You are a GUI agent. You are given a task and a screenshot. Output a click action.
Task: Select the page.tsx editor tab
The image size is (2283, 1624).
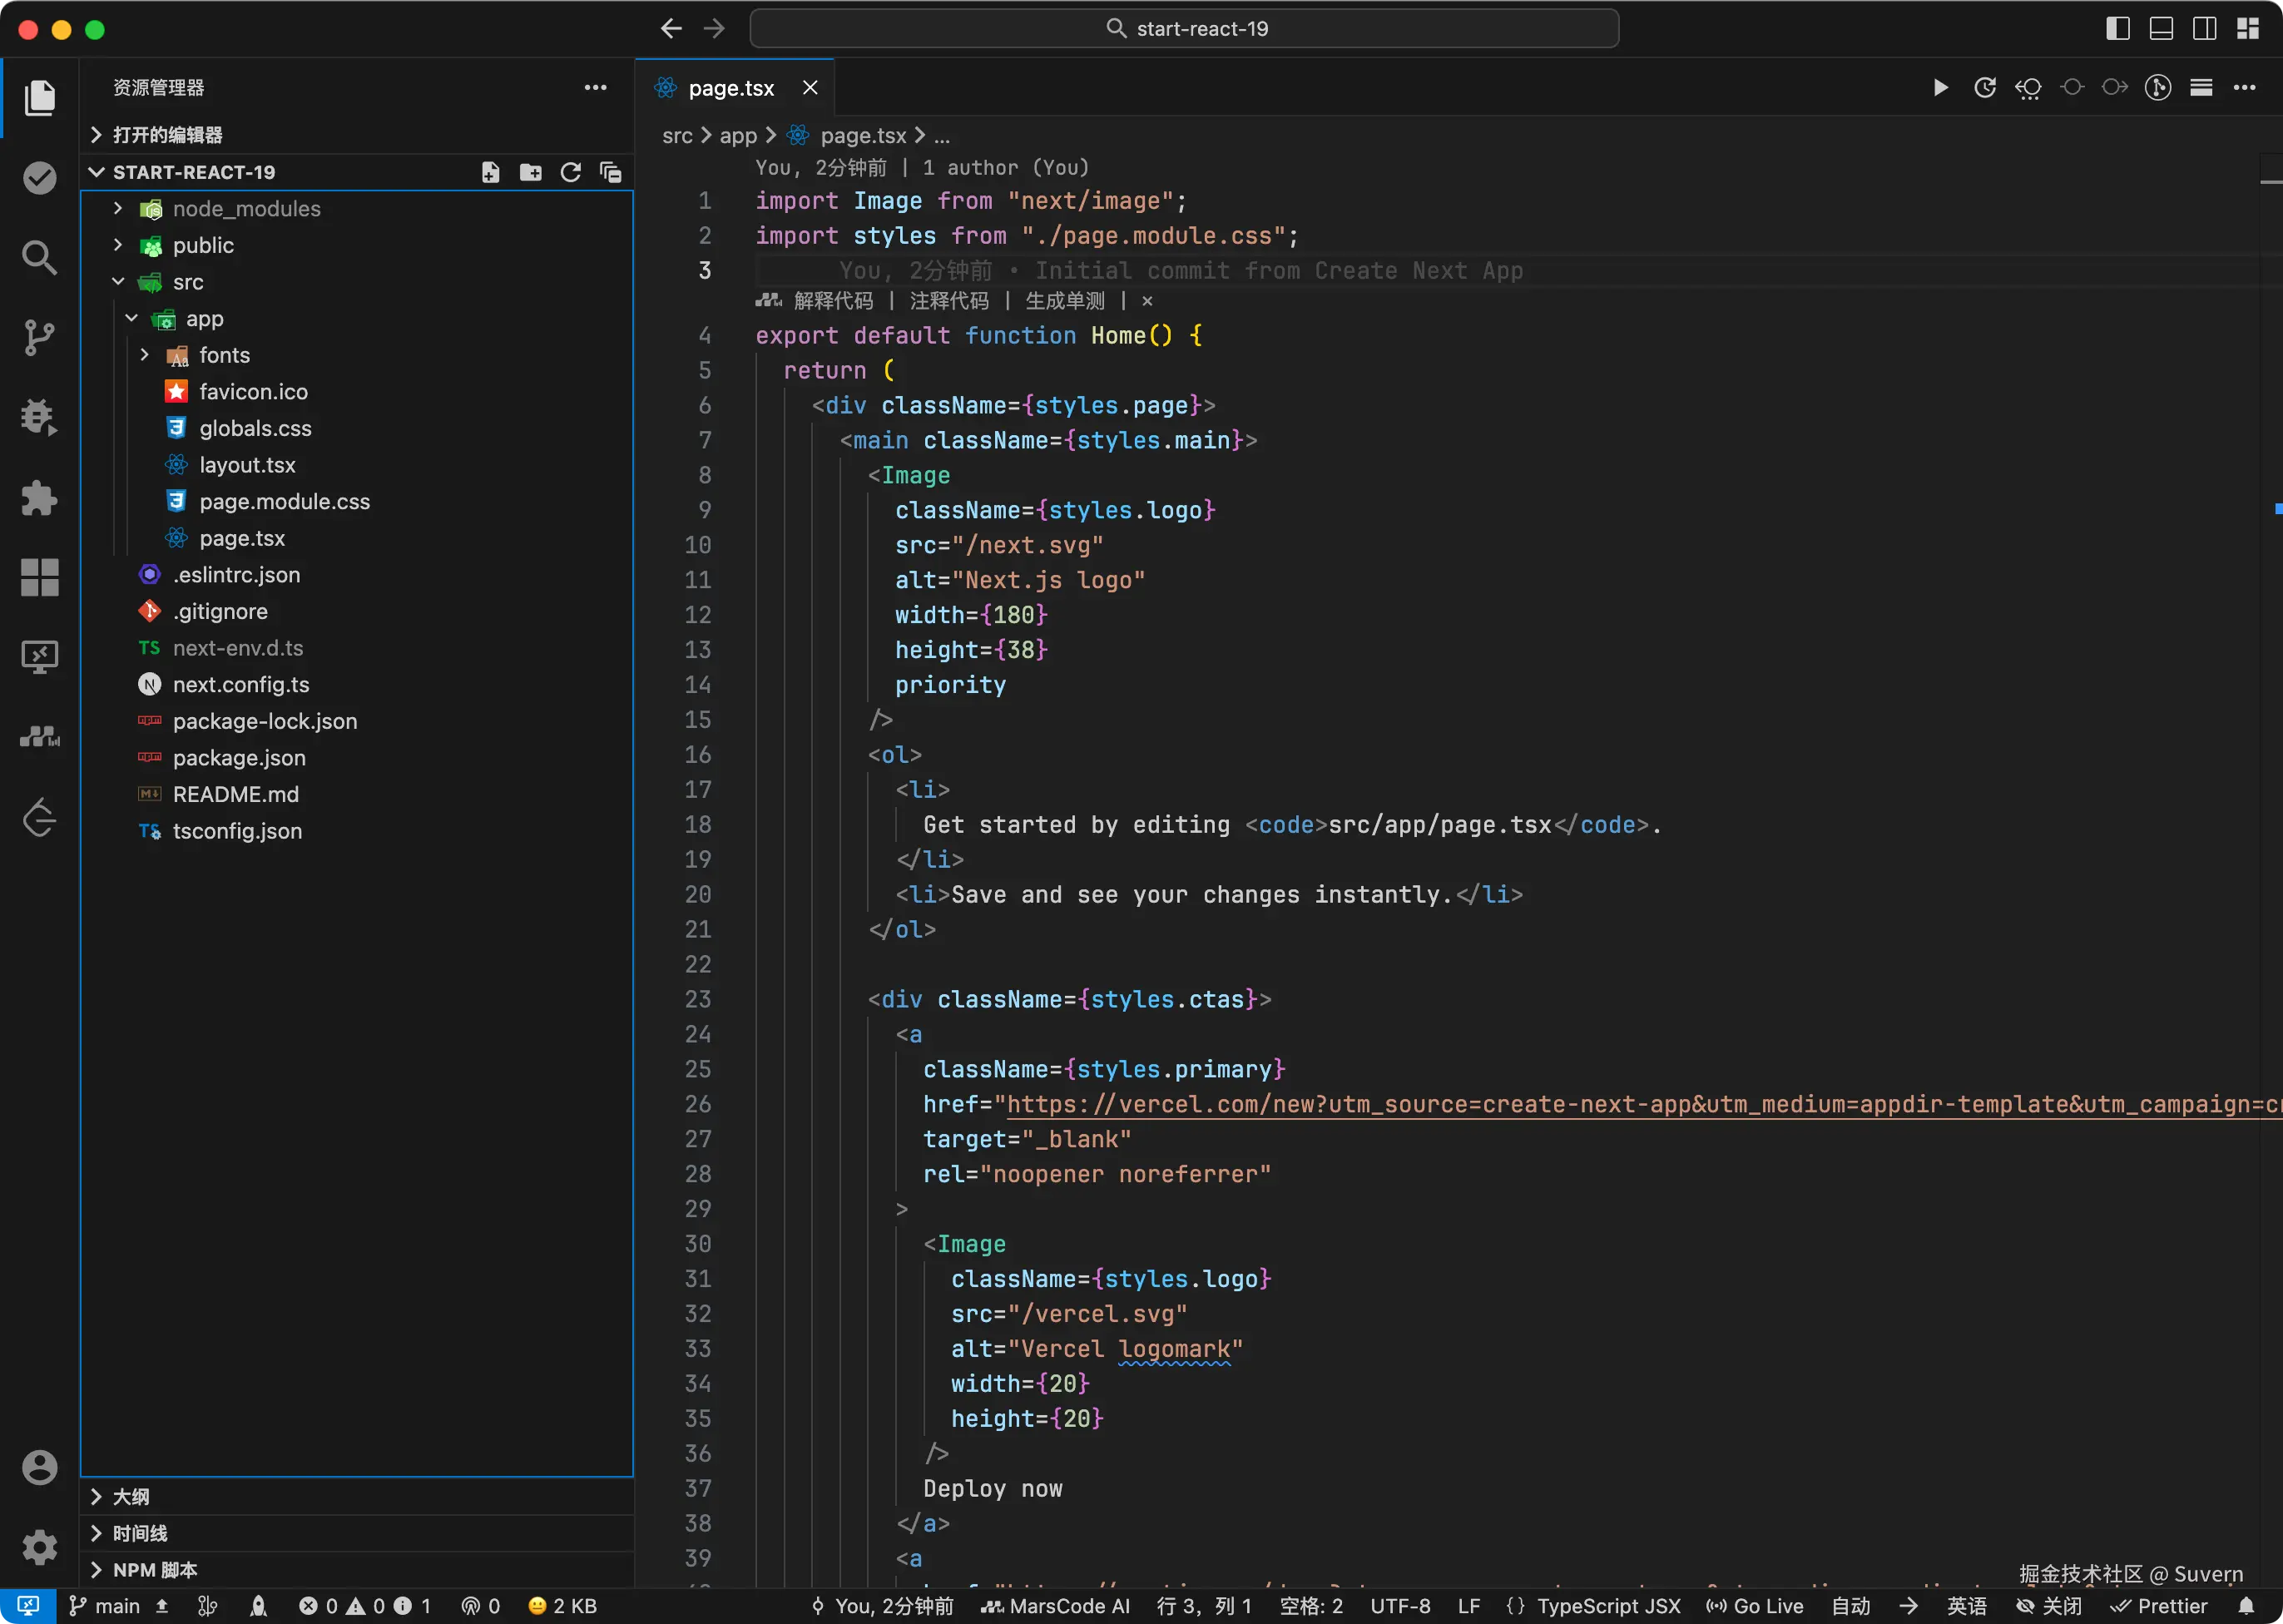click(730, 88)
